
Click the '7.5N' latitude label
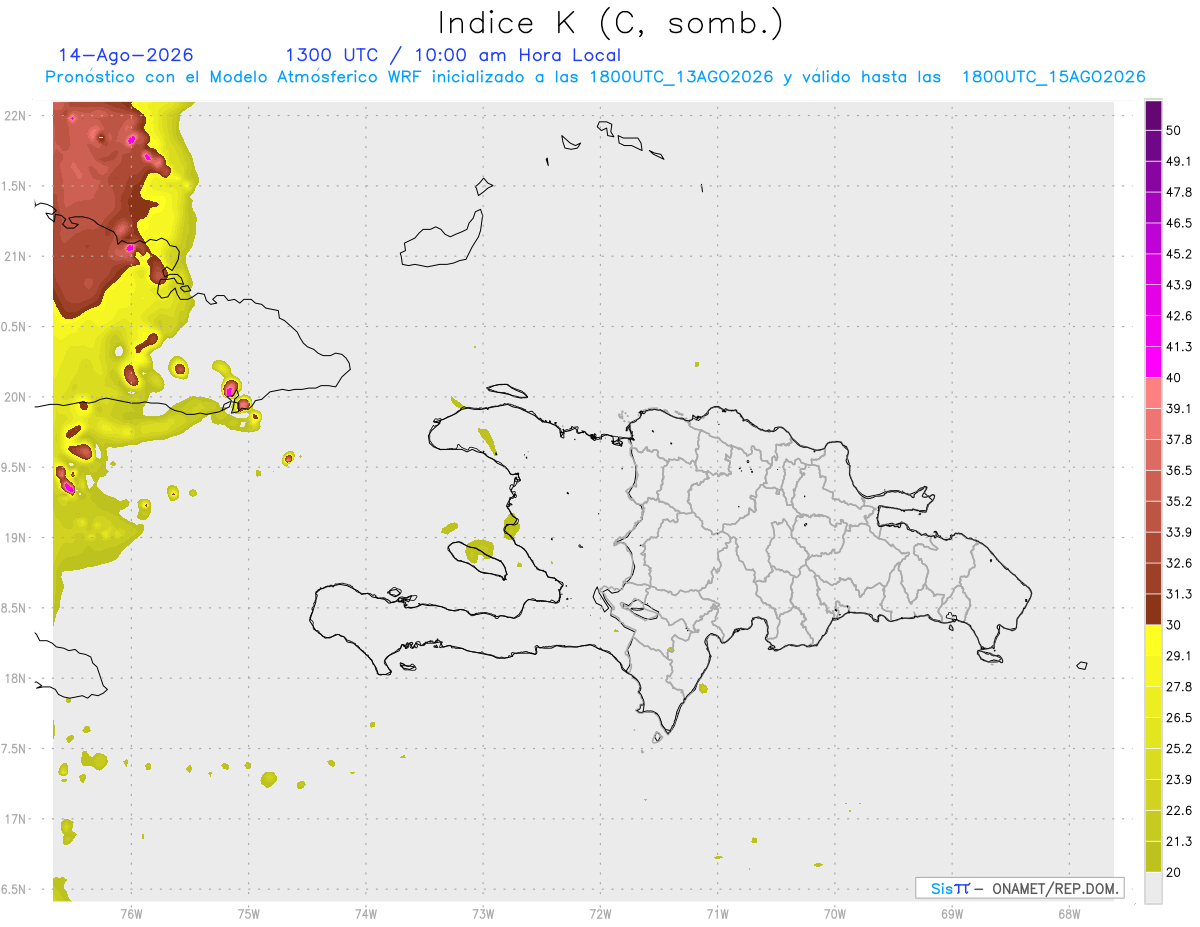[x=15, y=749]
